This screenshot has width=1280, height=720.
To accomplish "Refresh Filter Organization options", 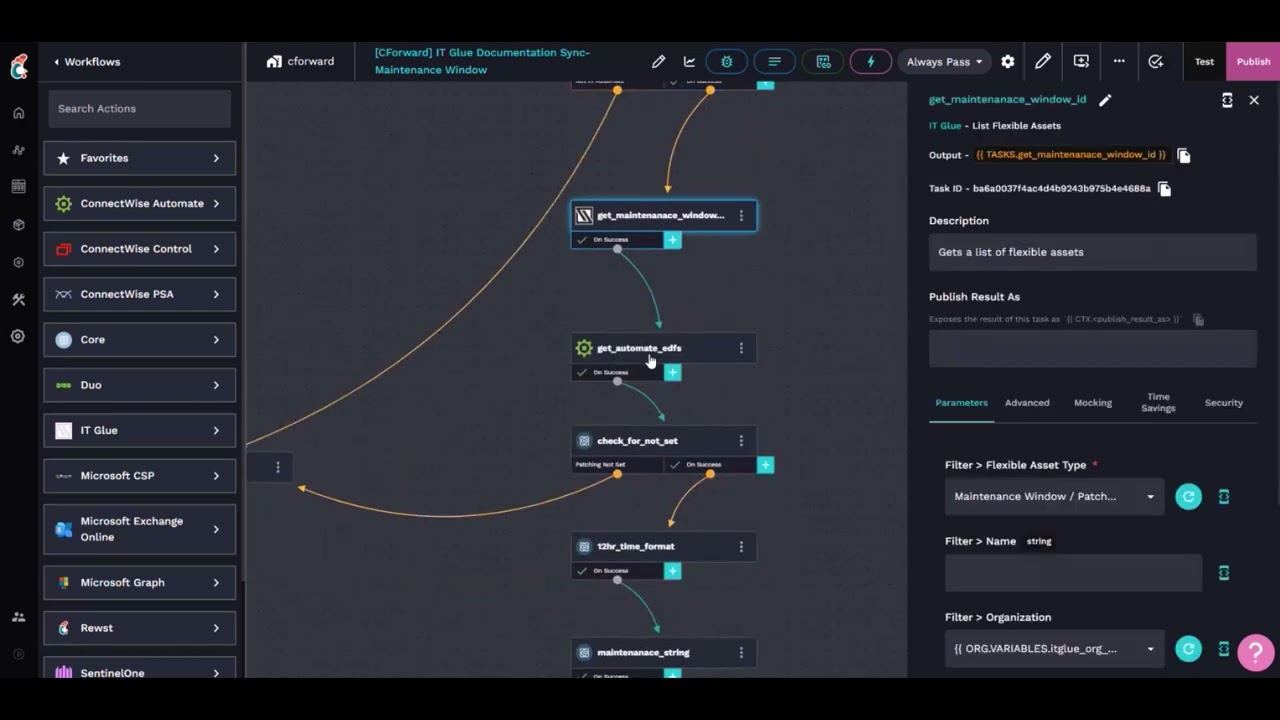I will tap(1188, 649).
